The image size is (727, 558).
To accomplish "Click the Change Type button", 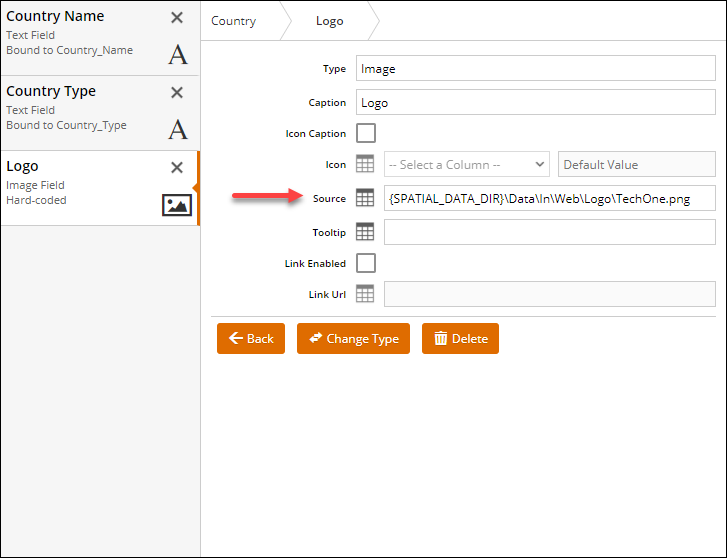I will tap(353, 338).
